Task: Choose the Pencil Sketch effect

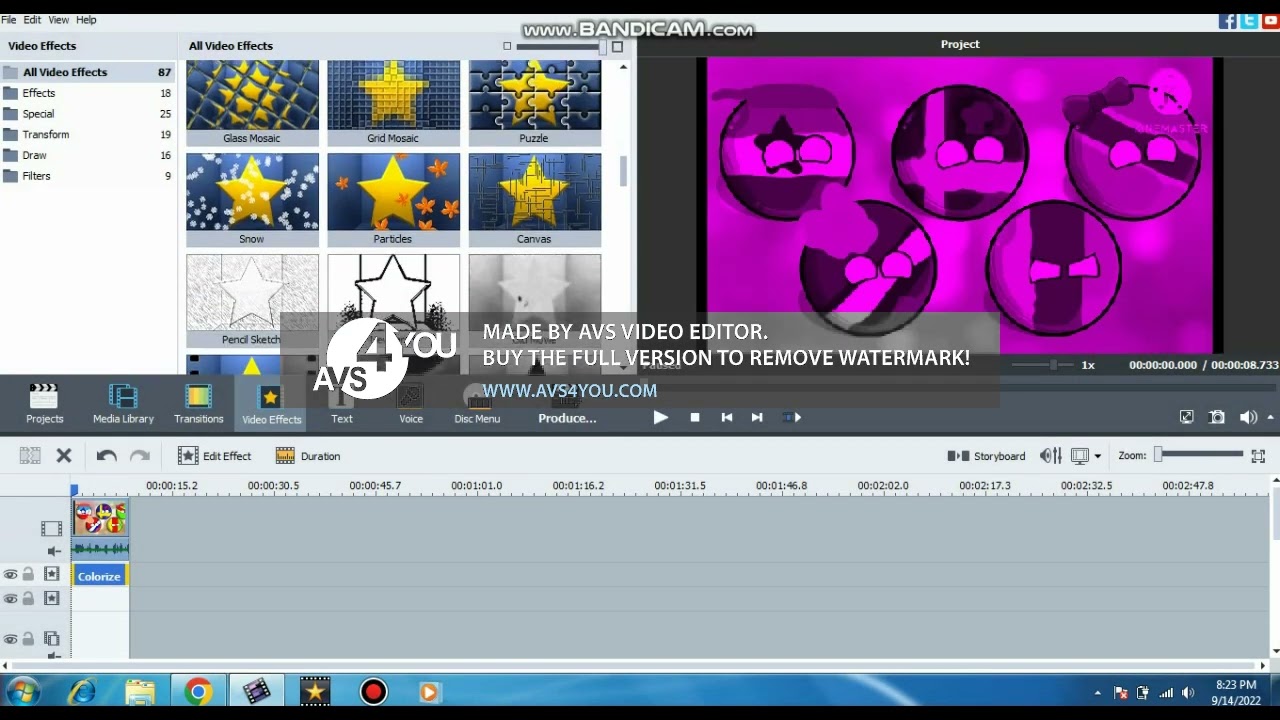Action: (x=252, y=300)
